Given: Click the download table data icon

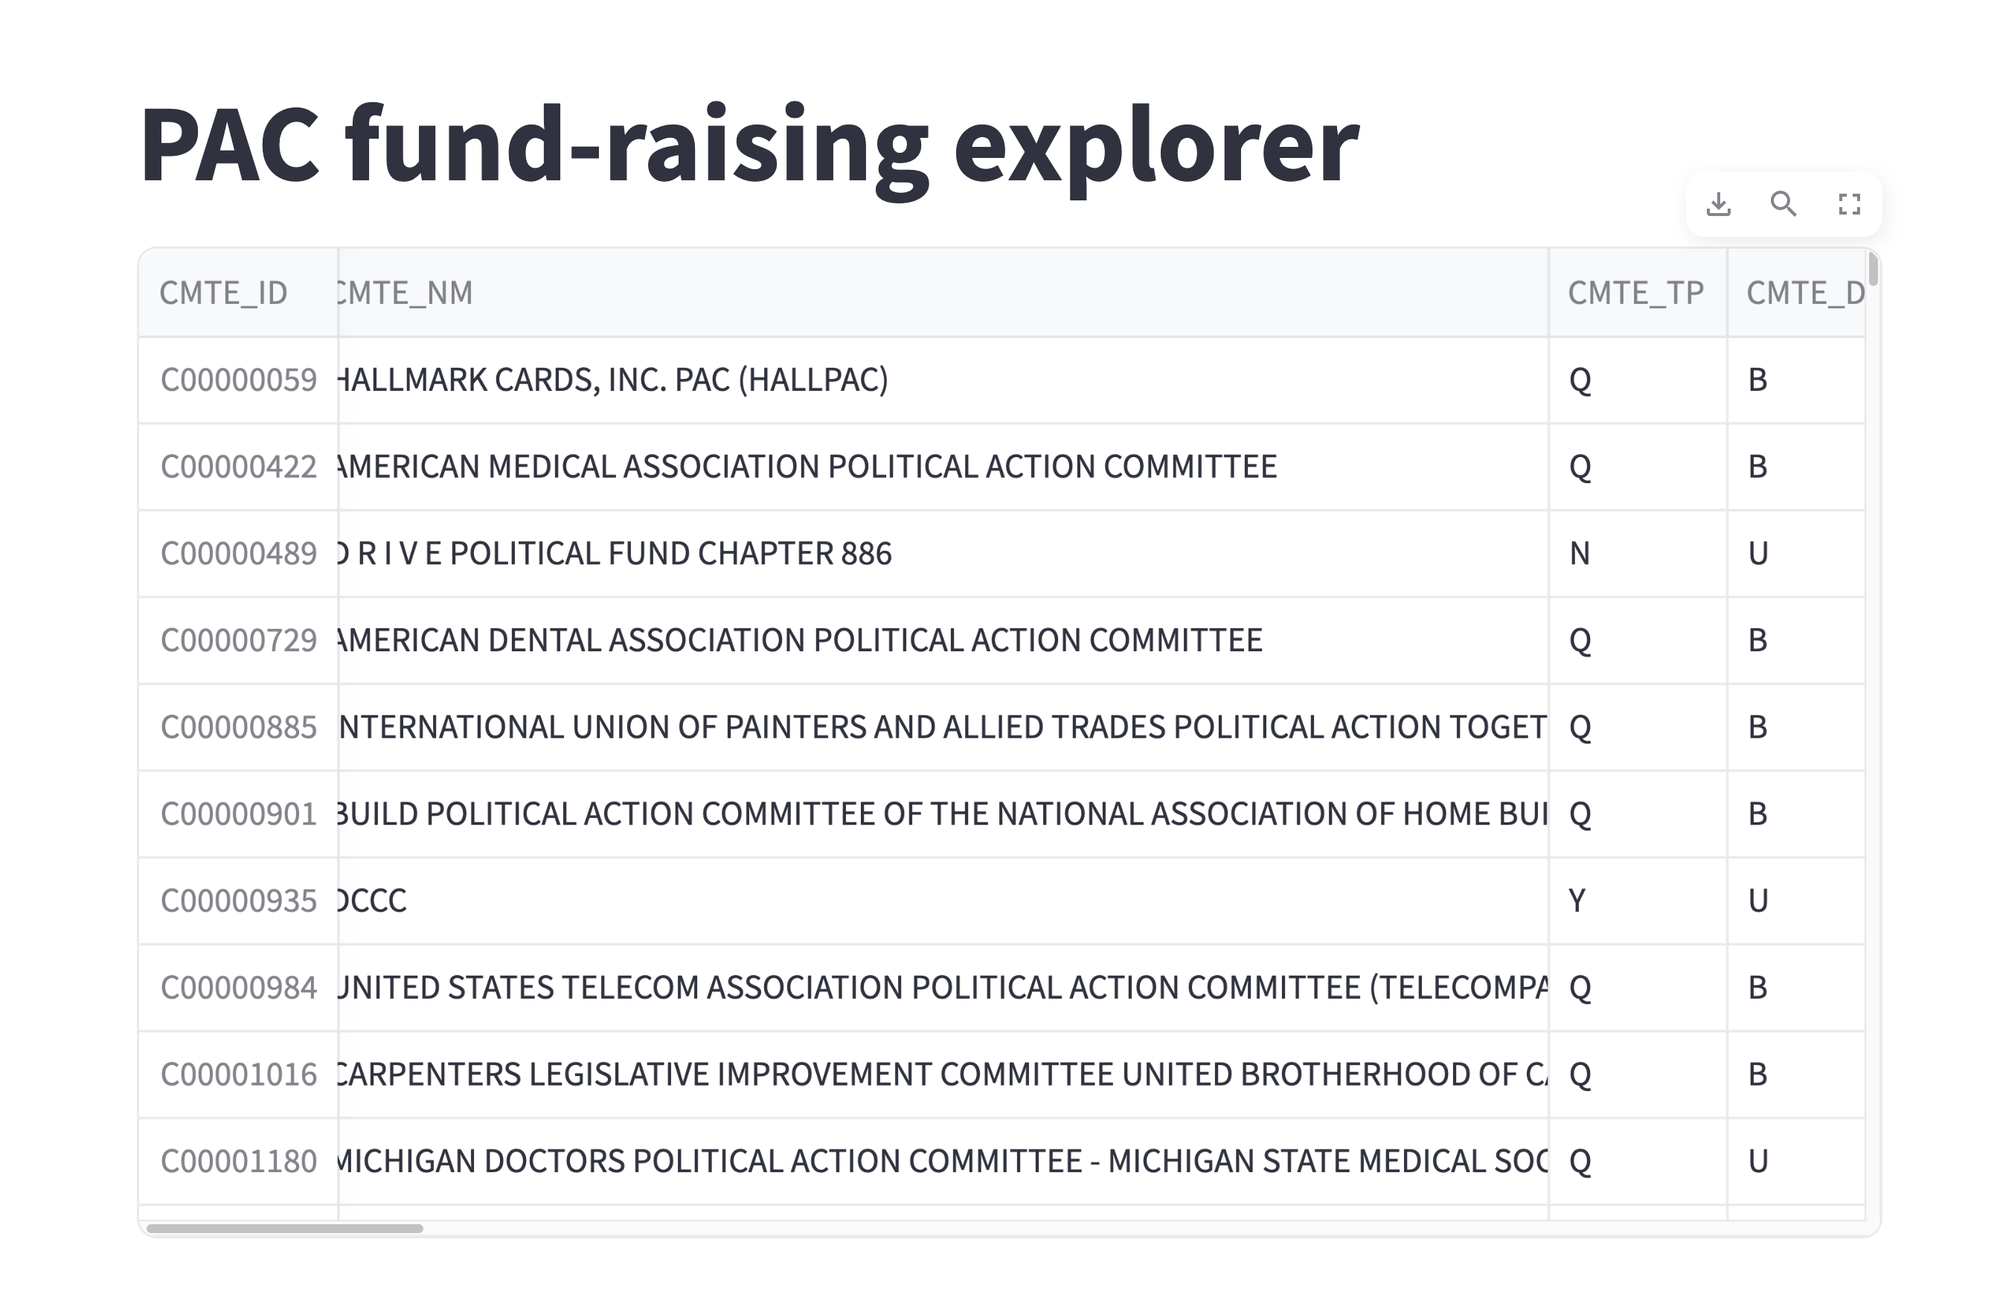Looking at the screenshot, I should 1718,204.
